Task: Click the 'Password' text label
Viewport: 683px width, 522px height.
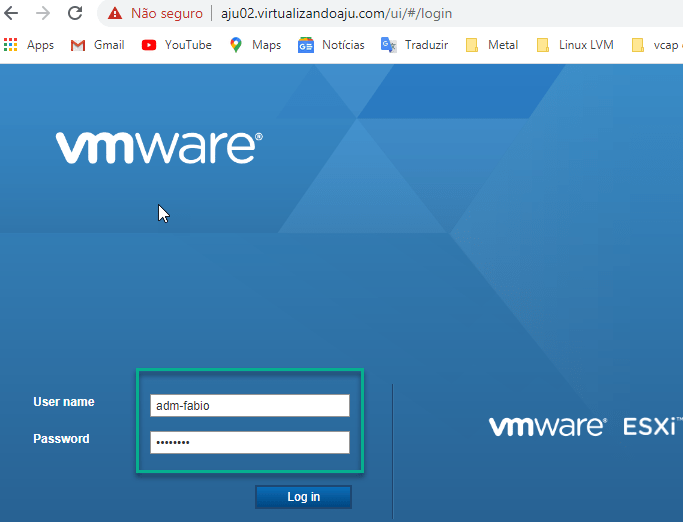Action: [61, 439]
